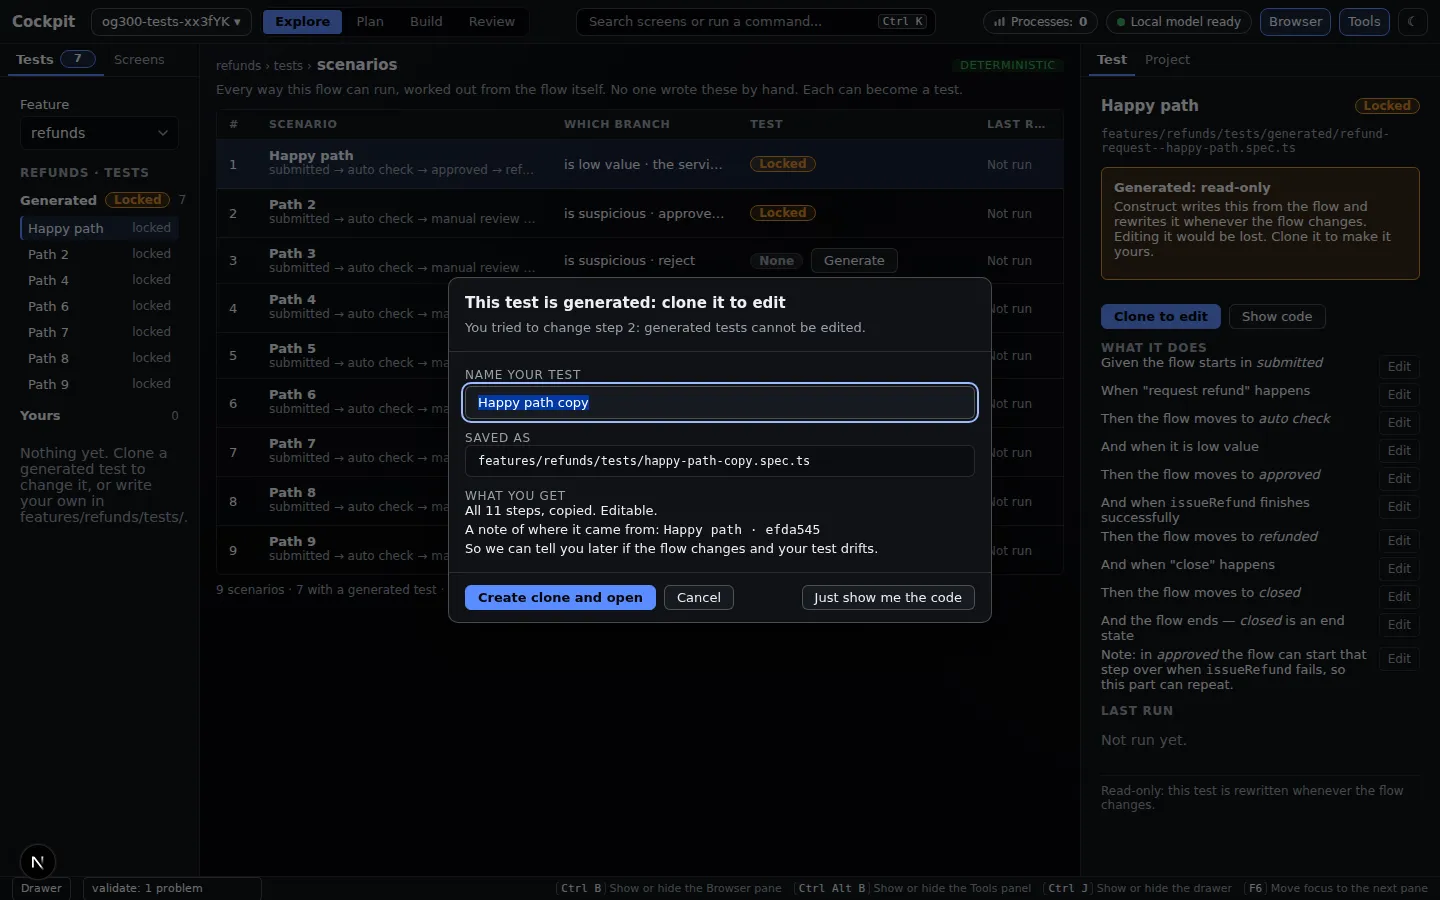Click the Name your test input field

pyautogui.click(x=720, y=402)
